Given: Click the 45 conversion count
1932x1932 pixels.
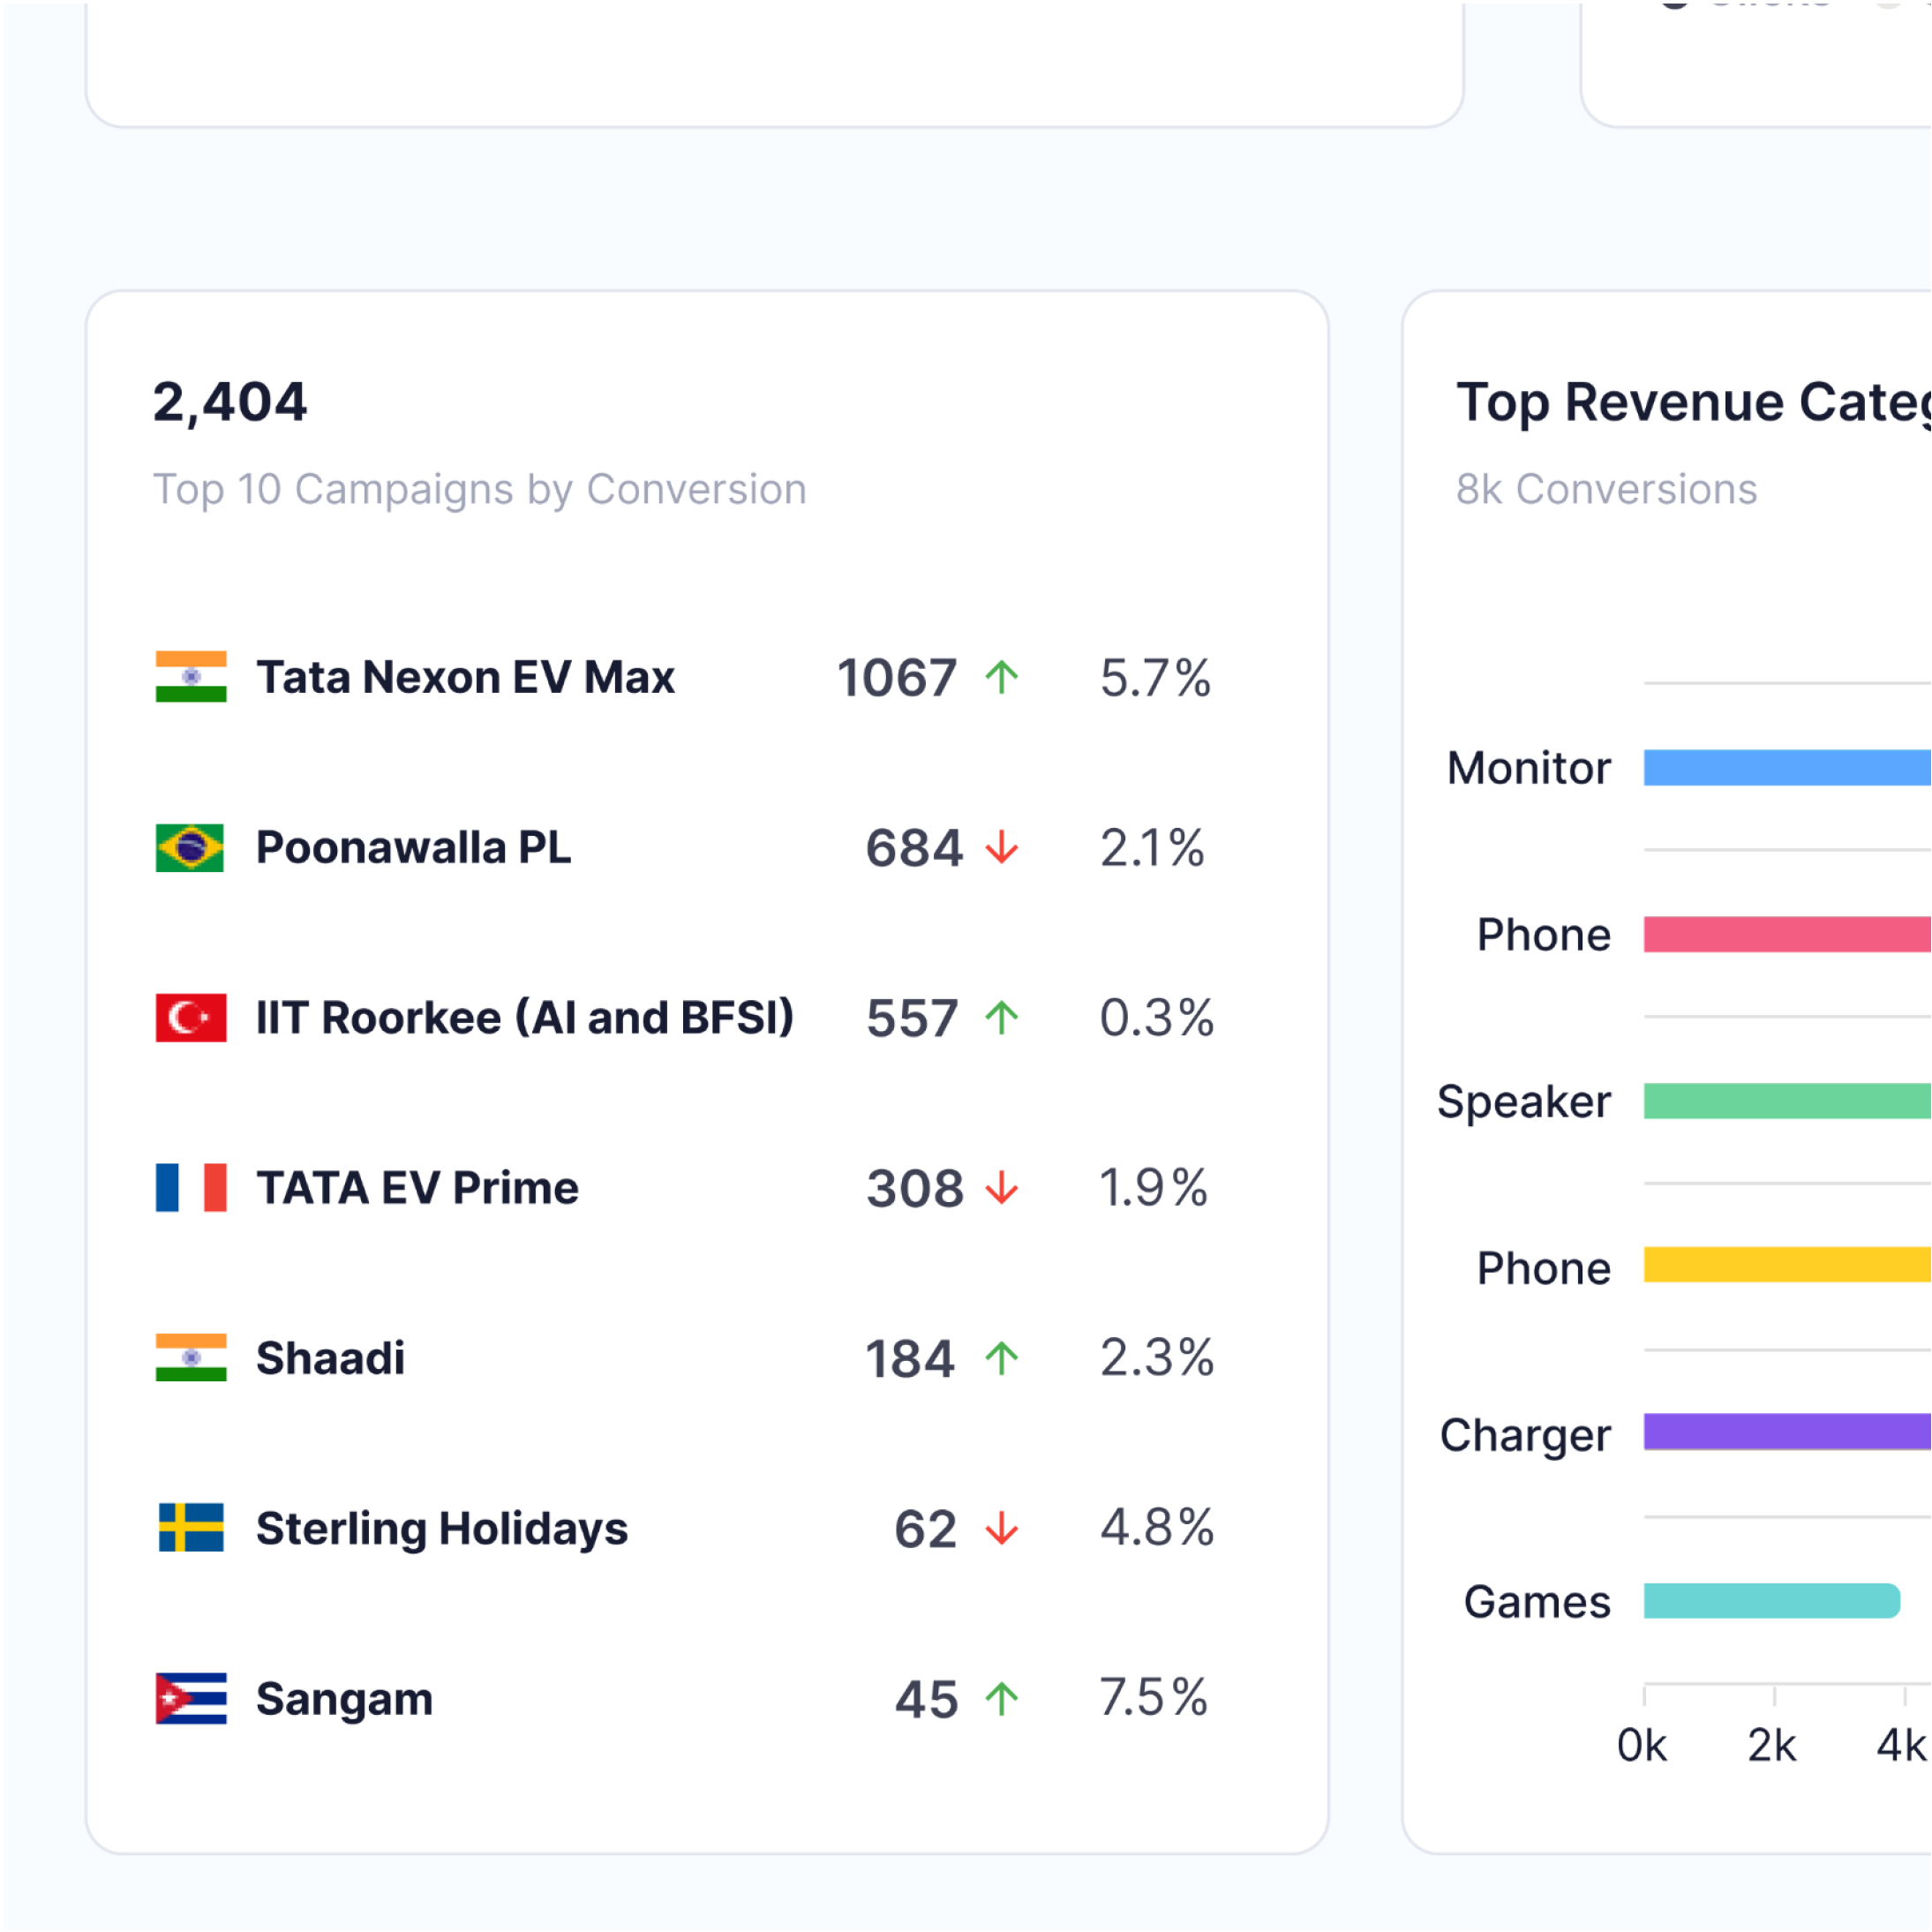Looking at the screenshot, I should pos(926,1699).
